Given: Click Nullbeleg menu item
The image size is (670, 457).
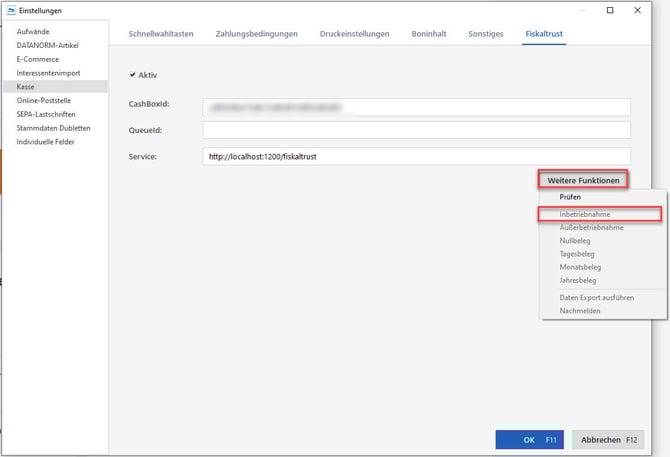Looking at the screenshot, I should [575, 241].
